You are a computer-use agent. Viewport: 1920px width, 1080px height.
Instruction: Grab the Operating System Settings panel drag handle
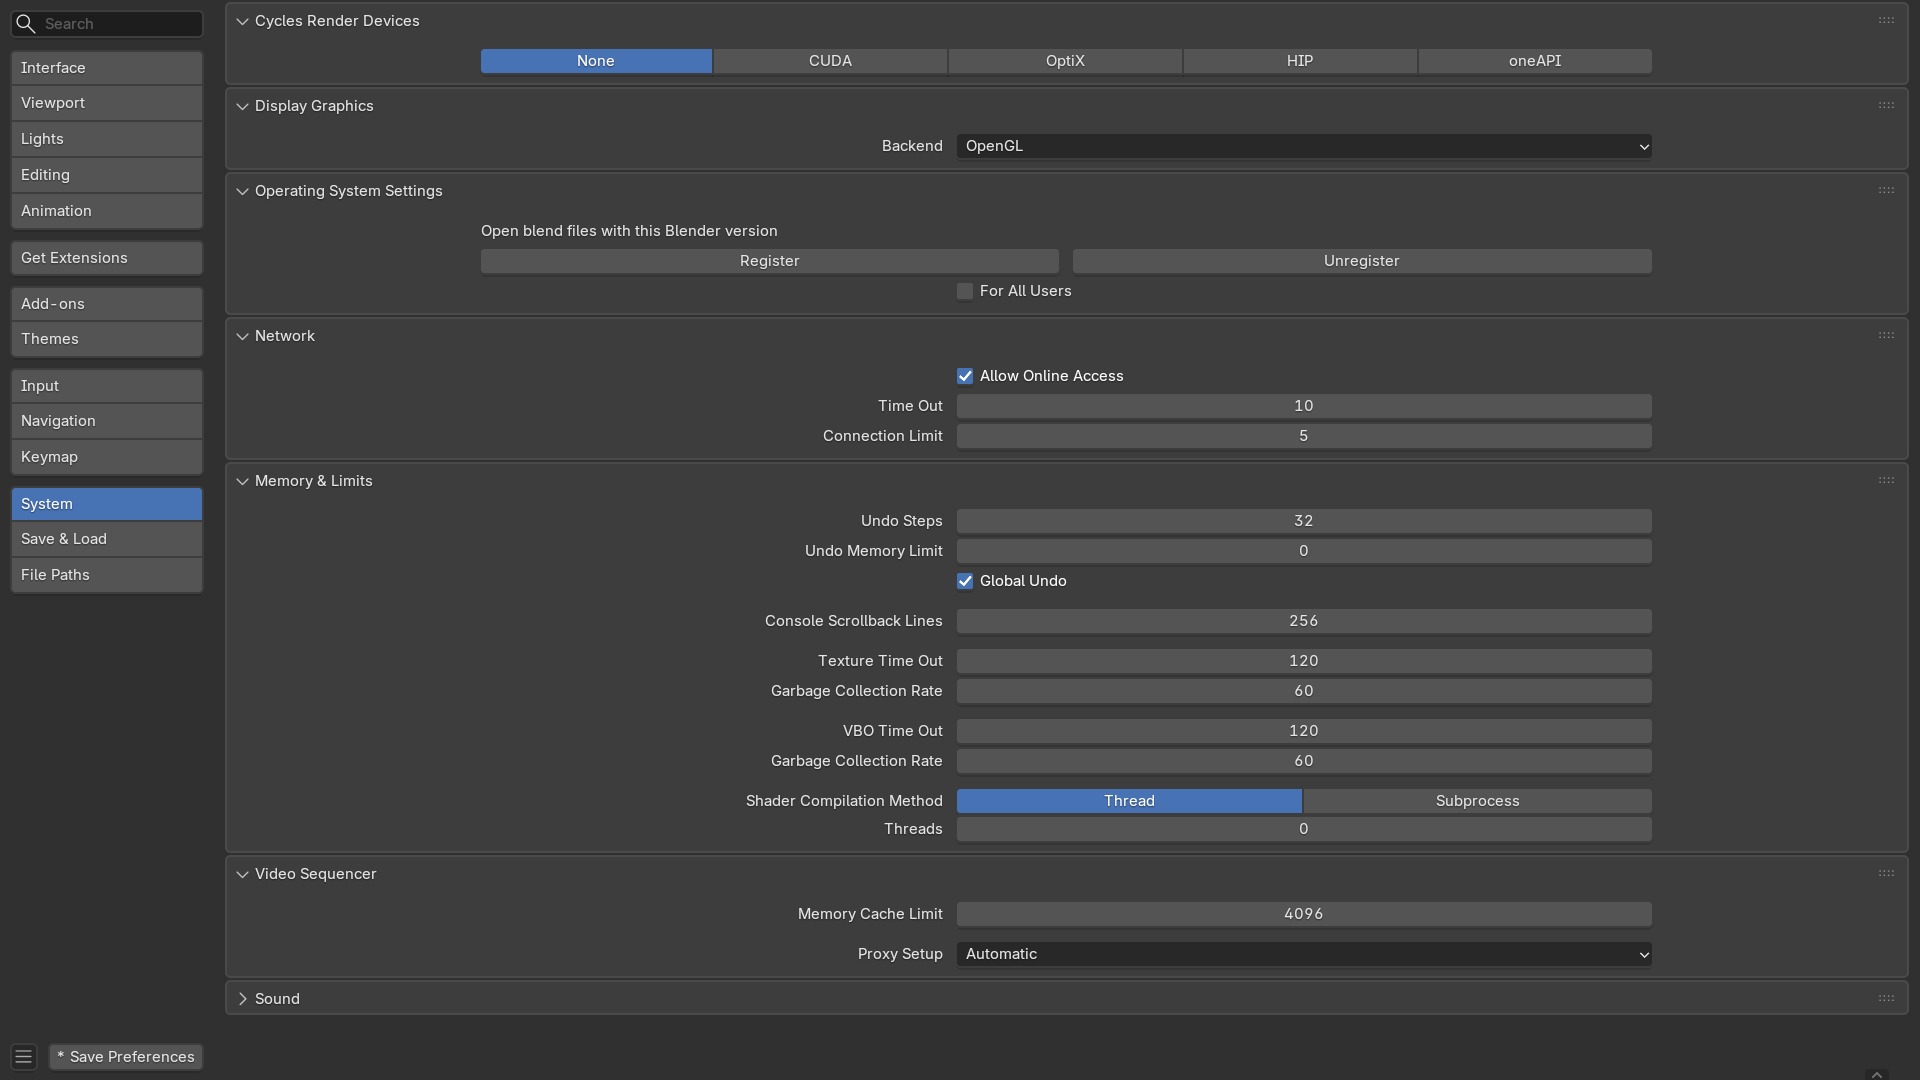pyautogui.click(x=1886, y=191)
